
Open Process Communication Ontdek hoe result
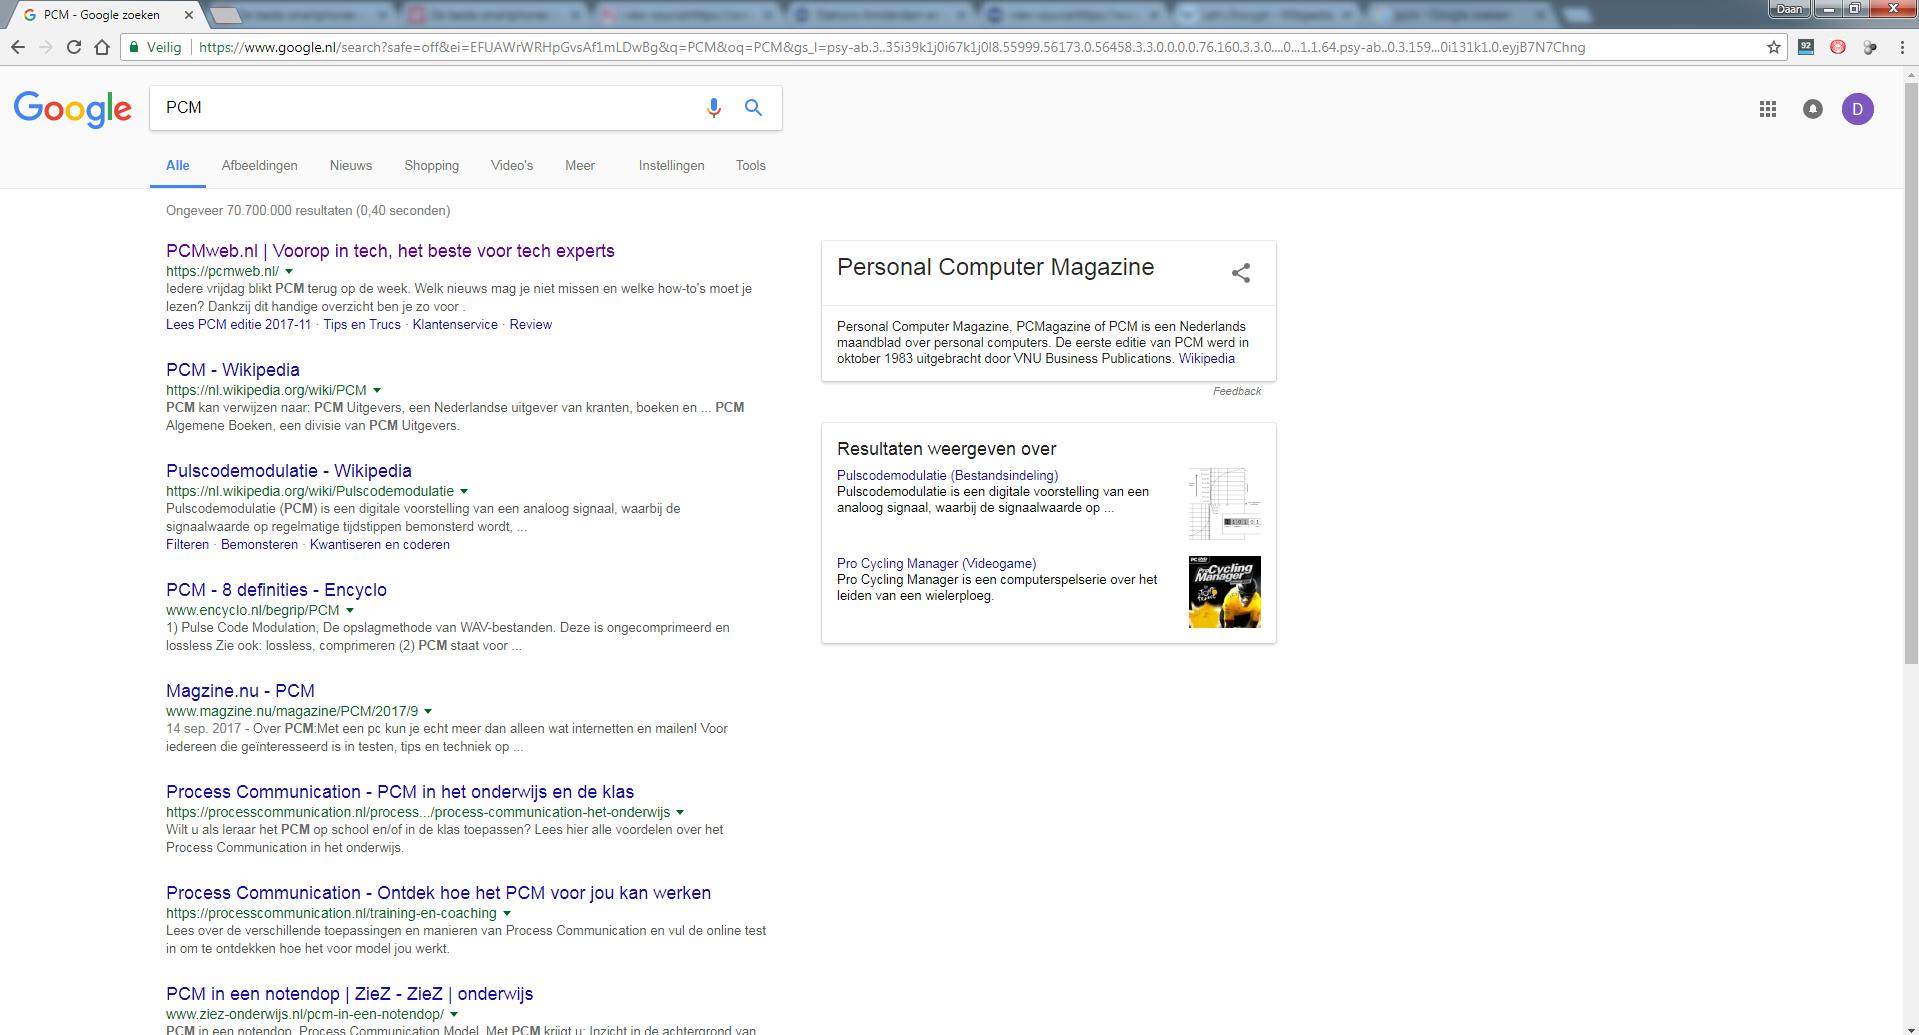(439, 893)
